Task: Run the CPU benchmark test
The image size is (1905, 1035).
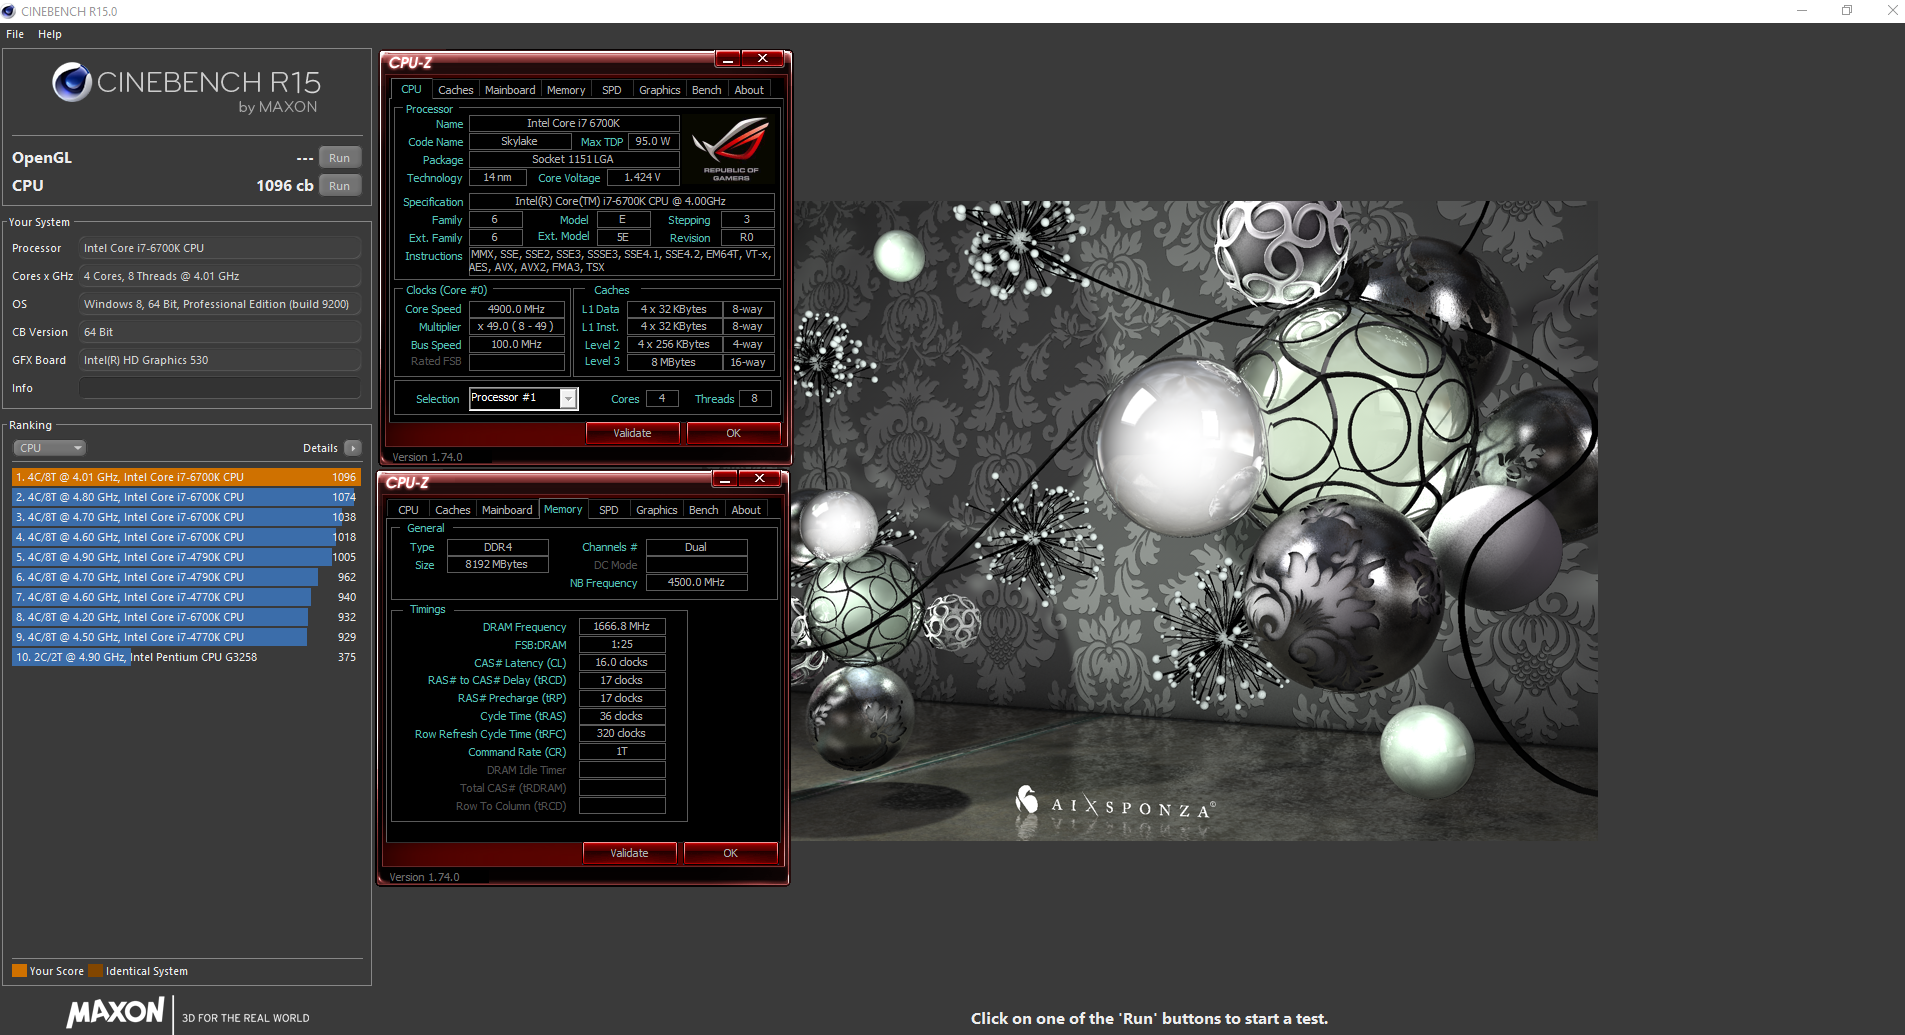Action: pyautogui.click(x=340, y=186)
